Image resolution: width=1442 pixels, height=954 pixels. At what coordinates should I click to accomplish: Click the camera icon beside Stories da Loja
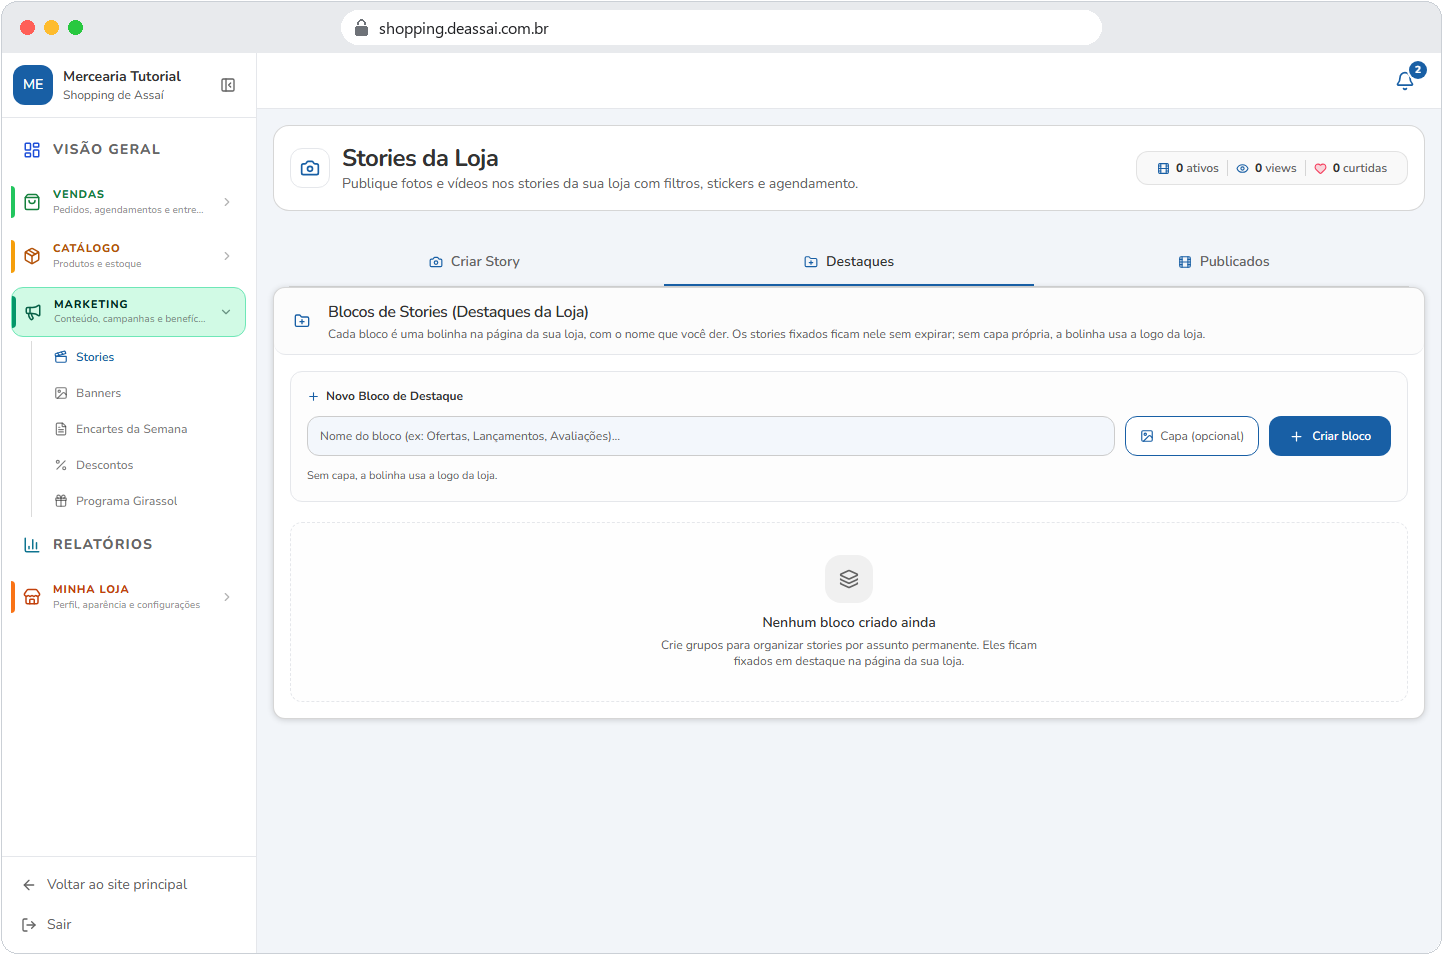point(310,168)
